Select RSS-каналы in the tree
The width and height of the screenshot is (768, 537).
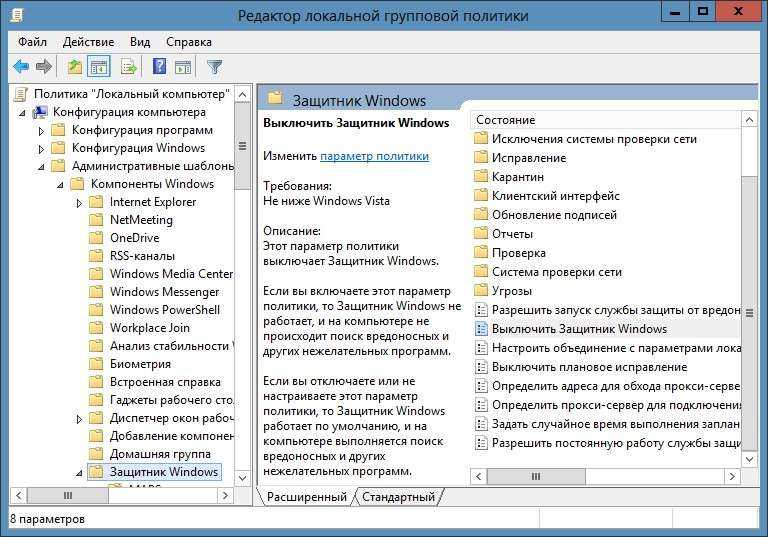pos(142,256)
